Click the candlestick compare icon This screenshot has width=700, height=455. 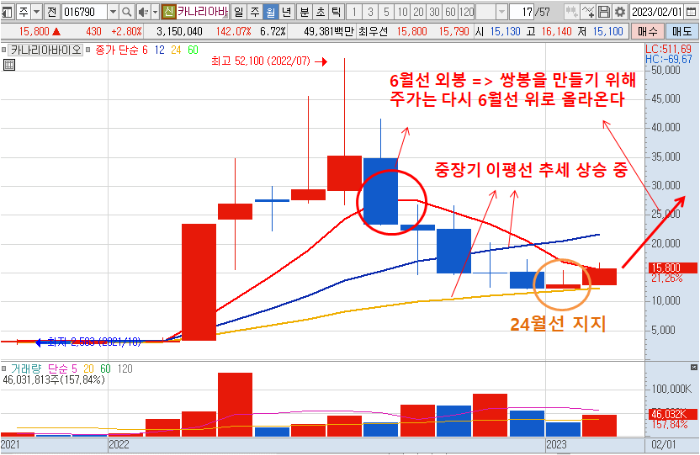571,12
